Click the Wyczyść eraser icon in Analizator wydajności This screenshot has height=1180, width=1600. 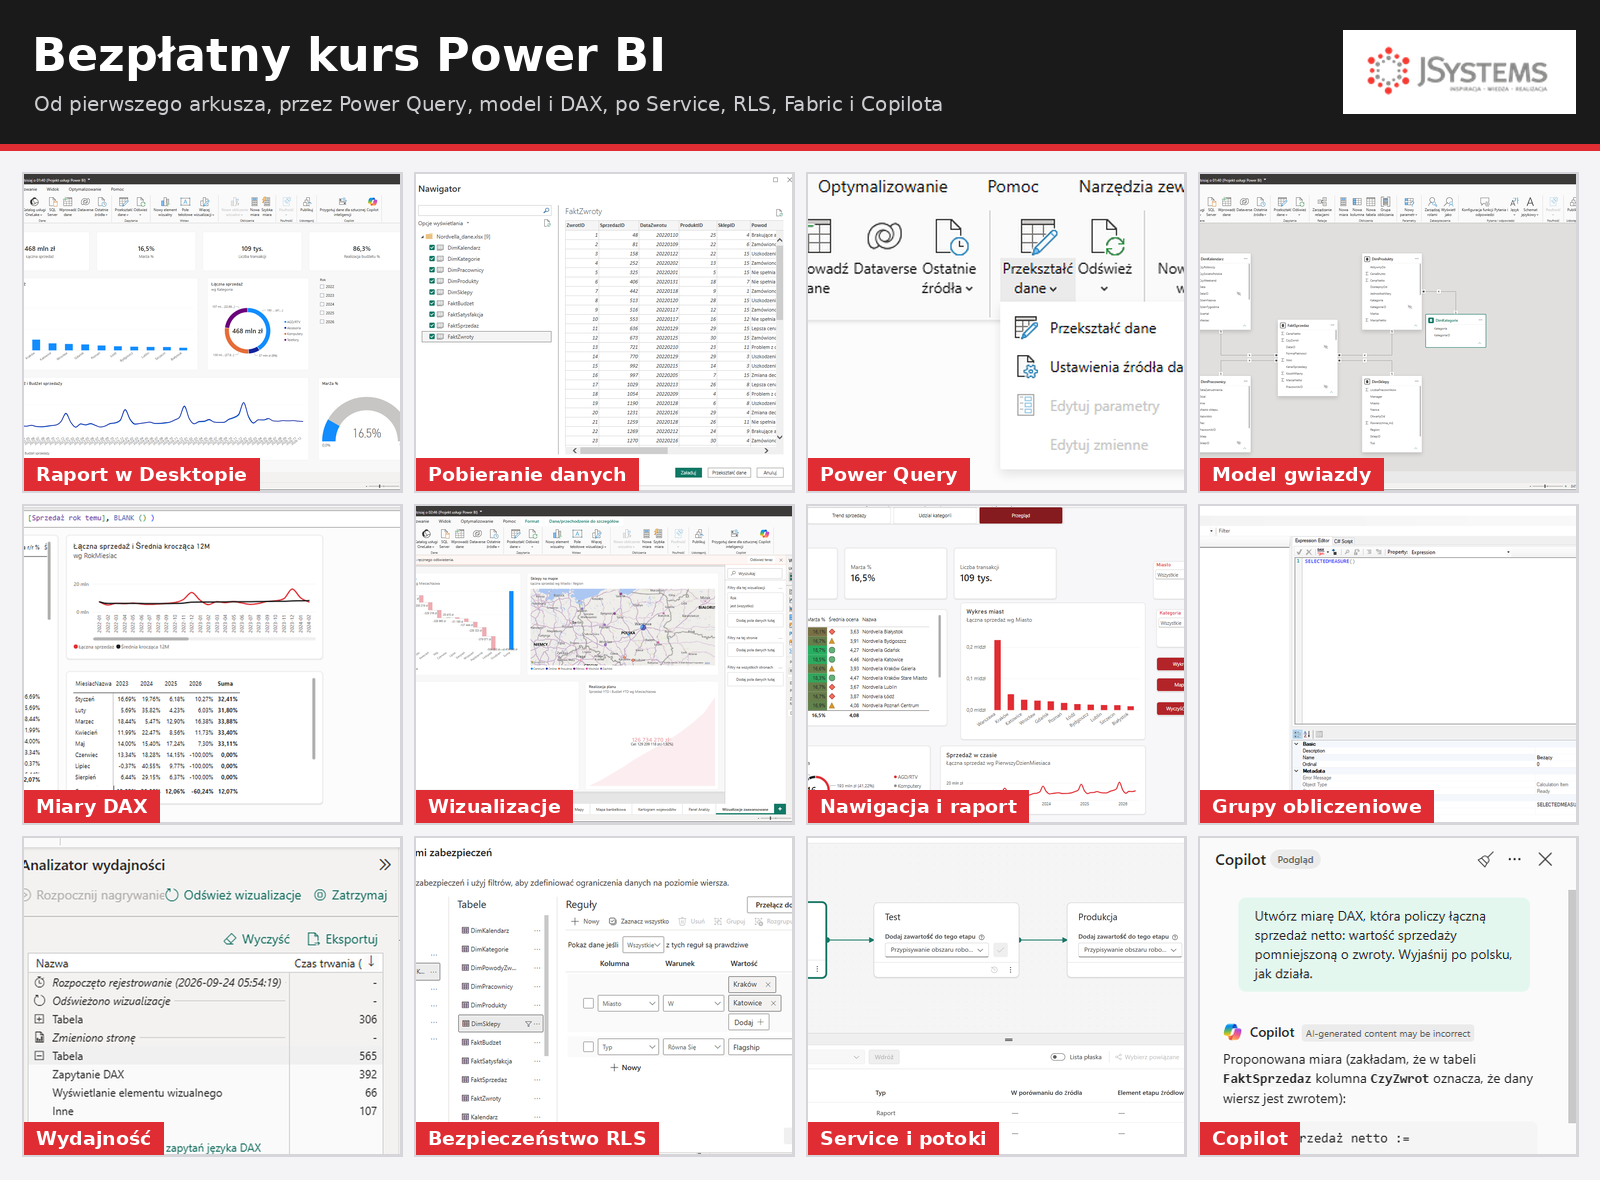click(230, 939)
